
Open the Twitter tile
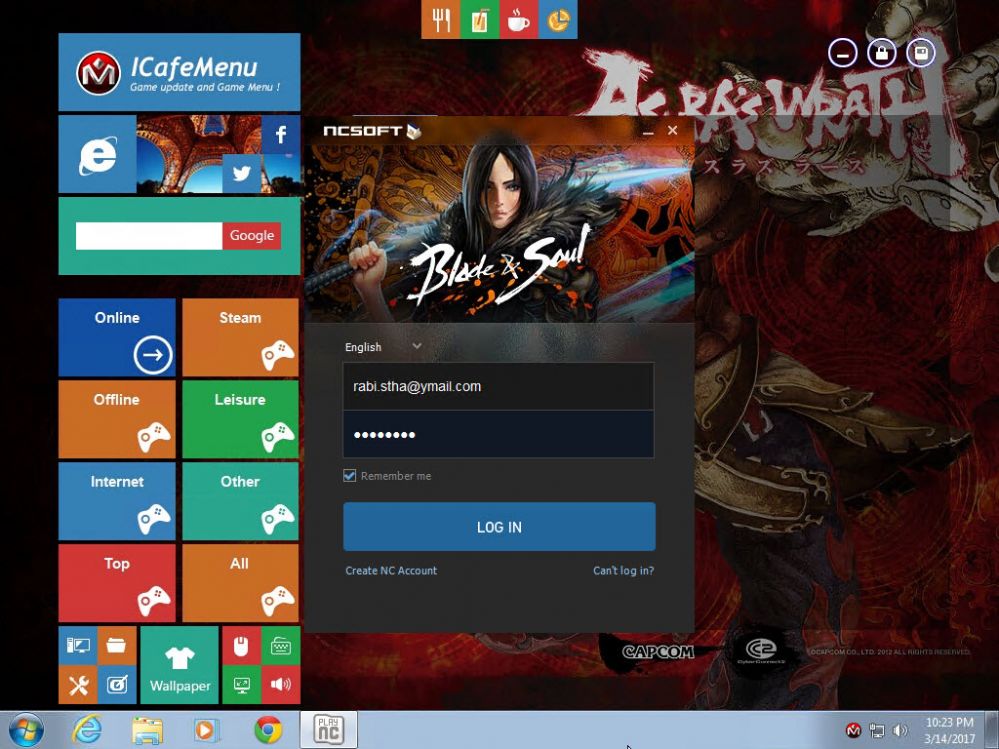(x=241, y=173)
